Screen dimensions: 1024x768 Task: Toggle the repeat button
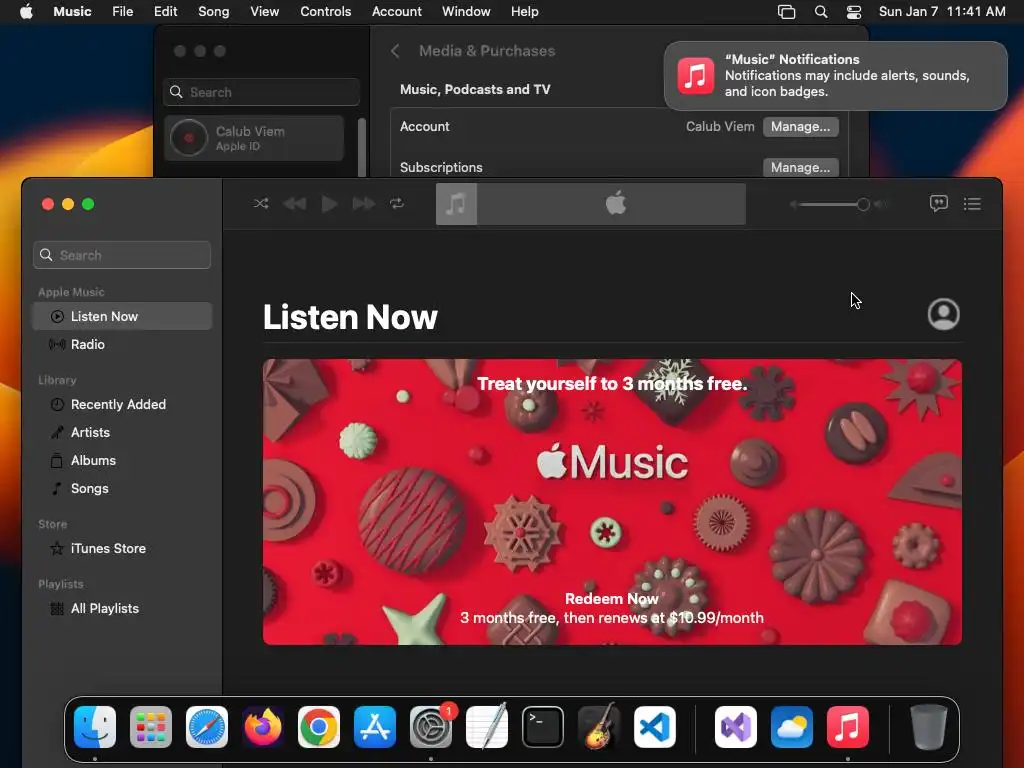click(397, 204)
